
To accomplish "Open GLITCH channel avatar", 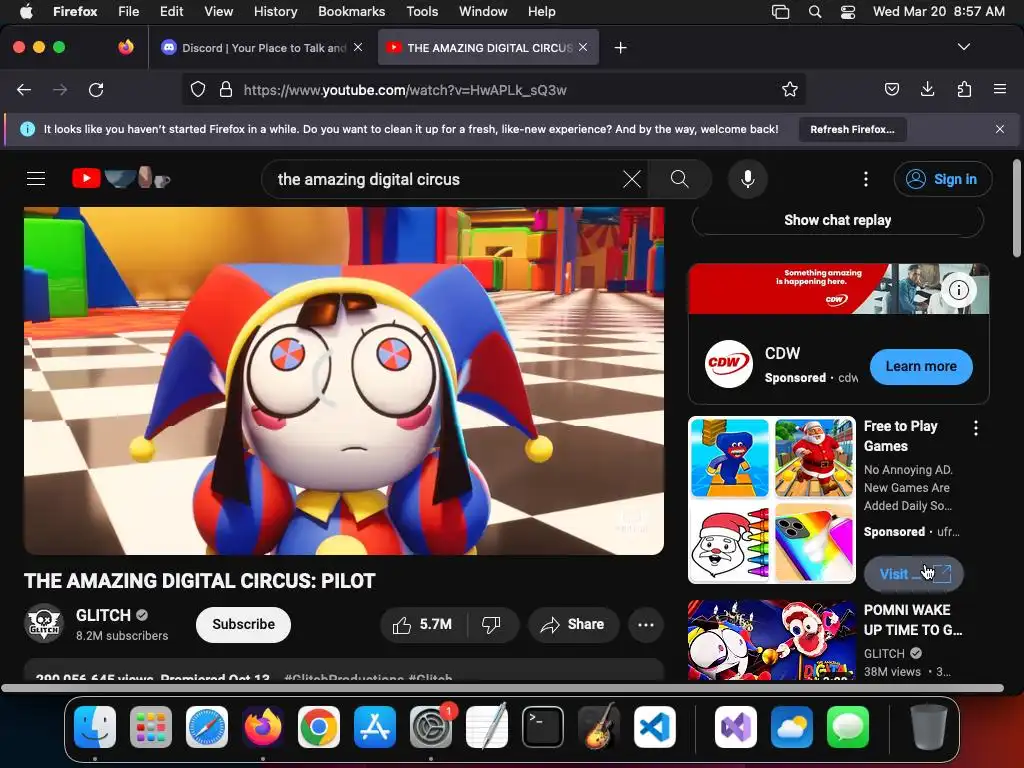I will click(44, 623).
